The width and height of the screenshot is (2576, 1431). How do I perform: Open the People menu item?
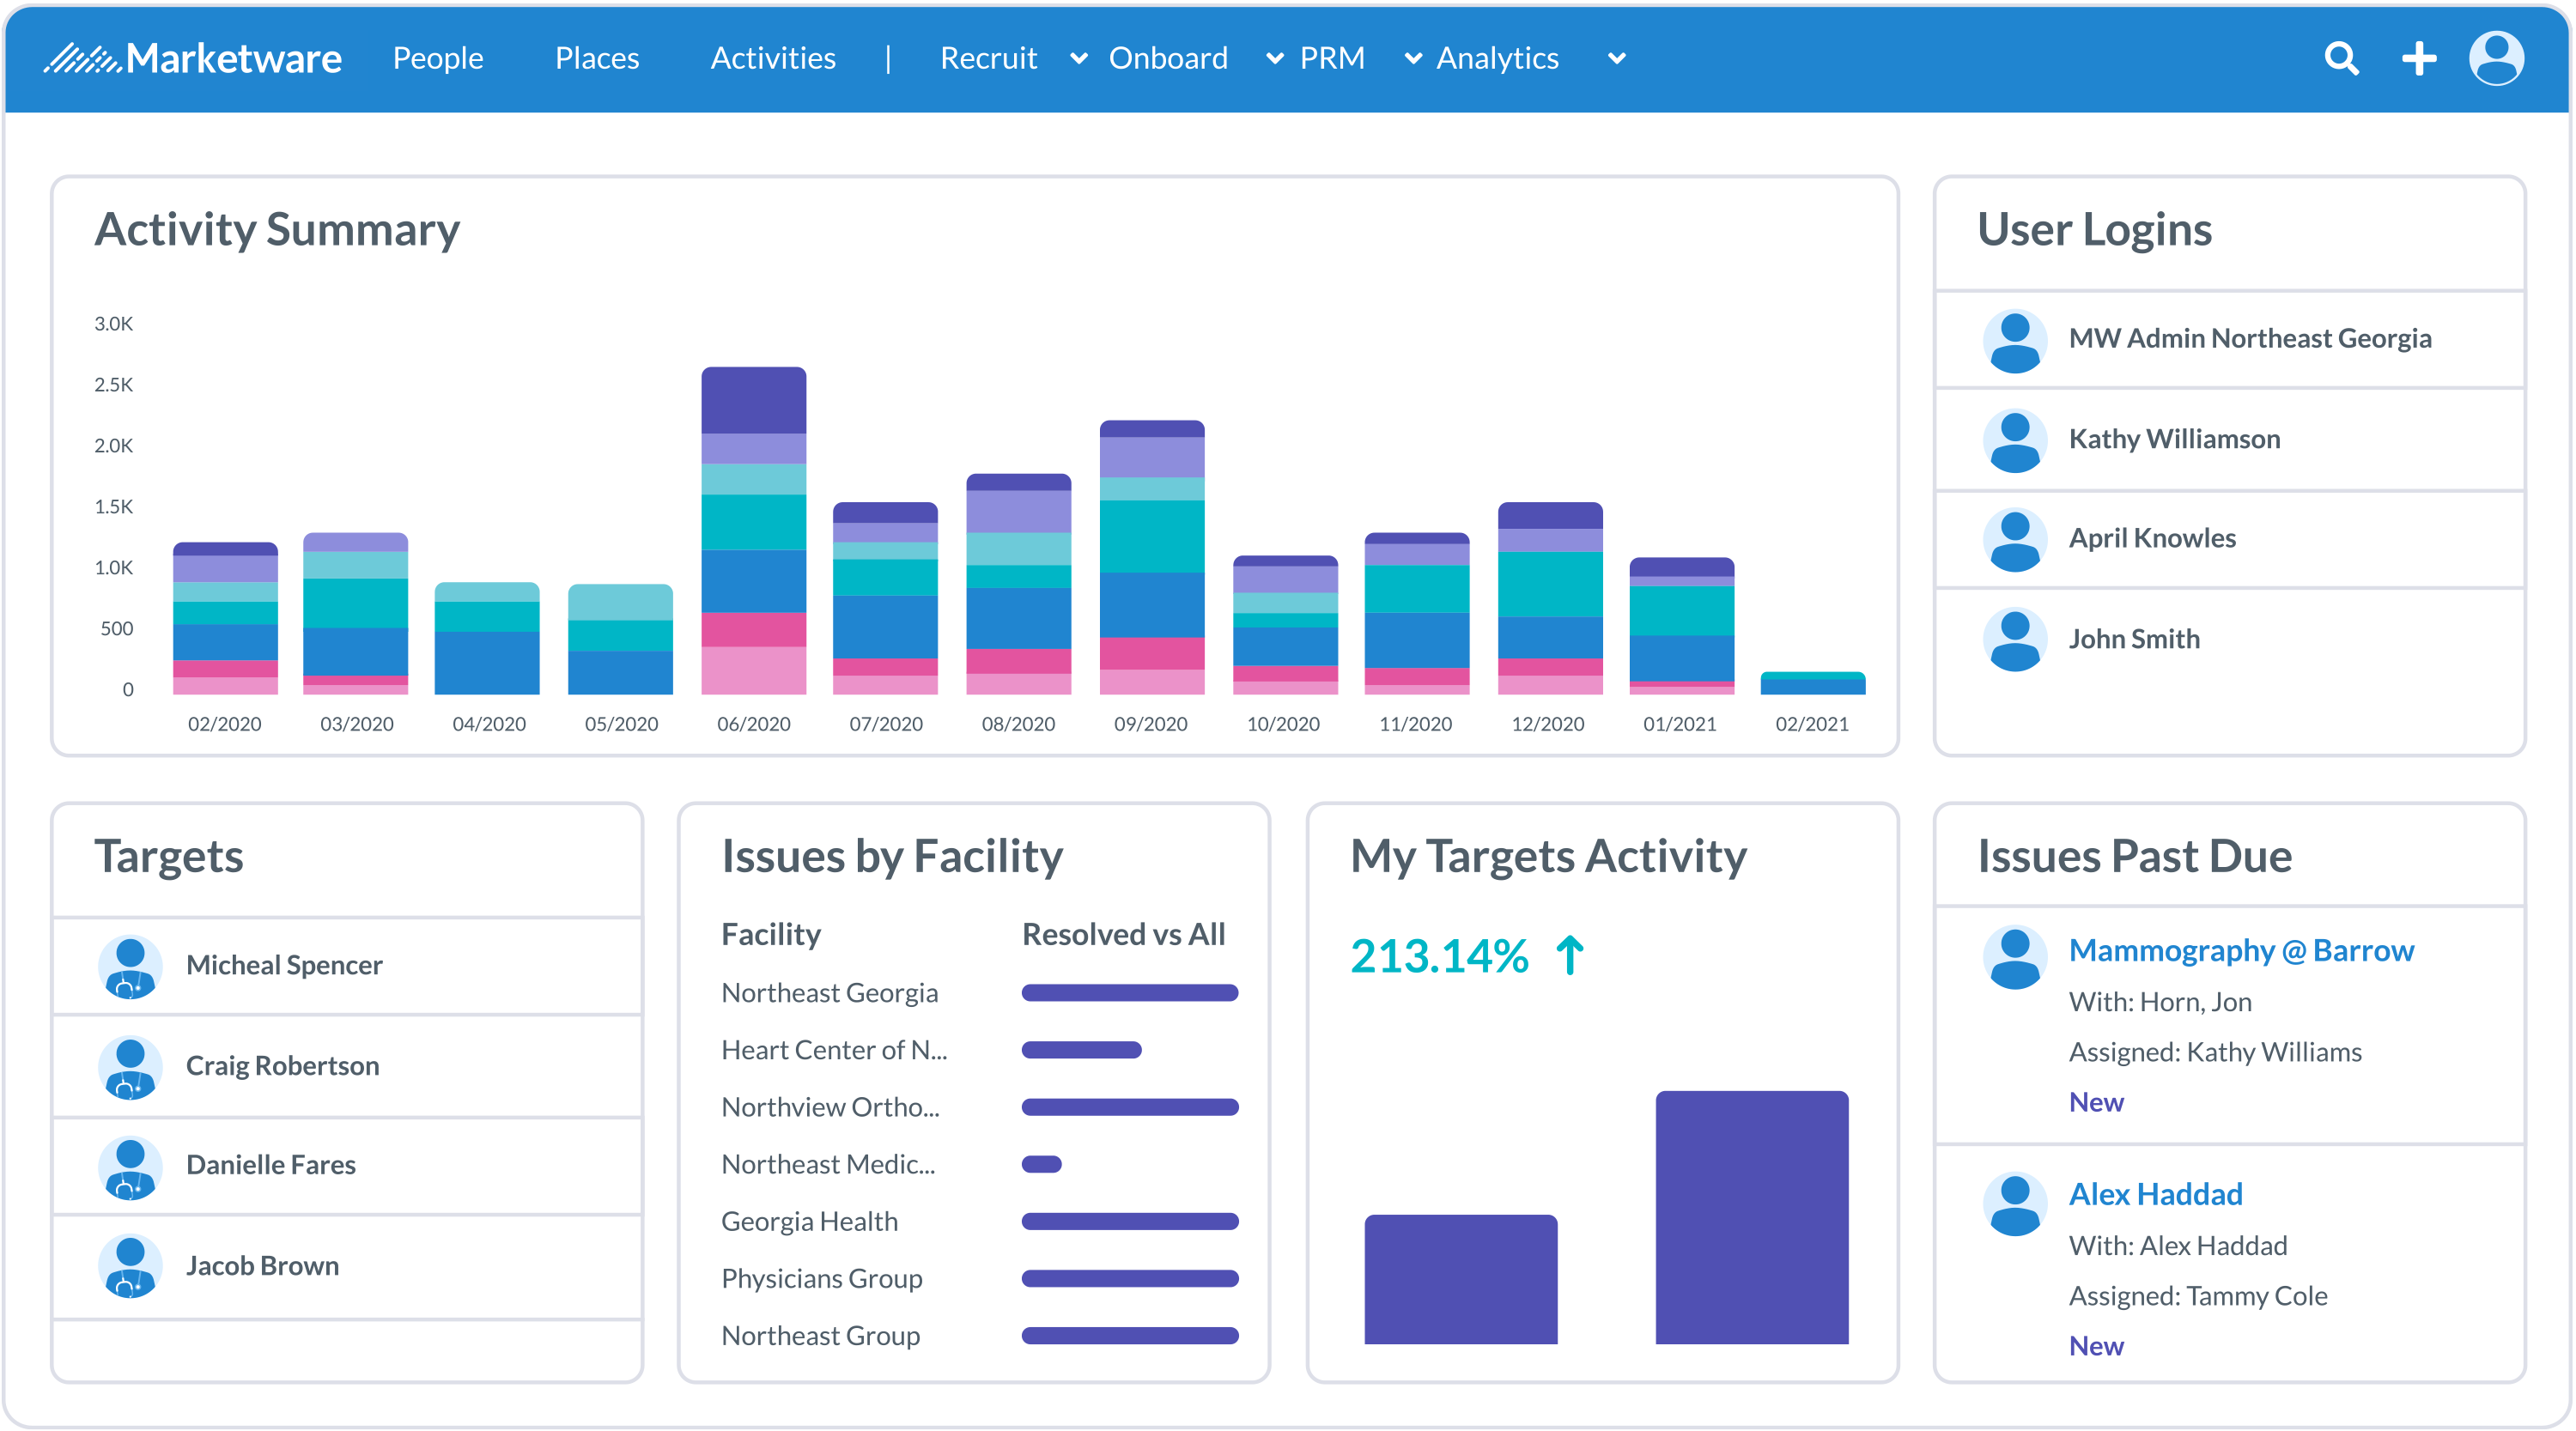pyautogui.click(x=438, y=58)
